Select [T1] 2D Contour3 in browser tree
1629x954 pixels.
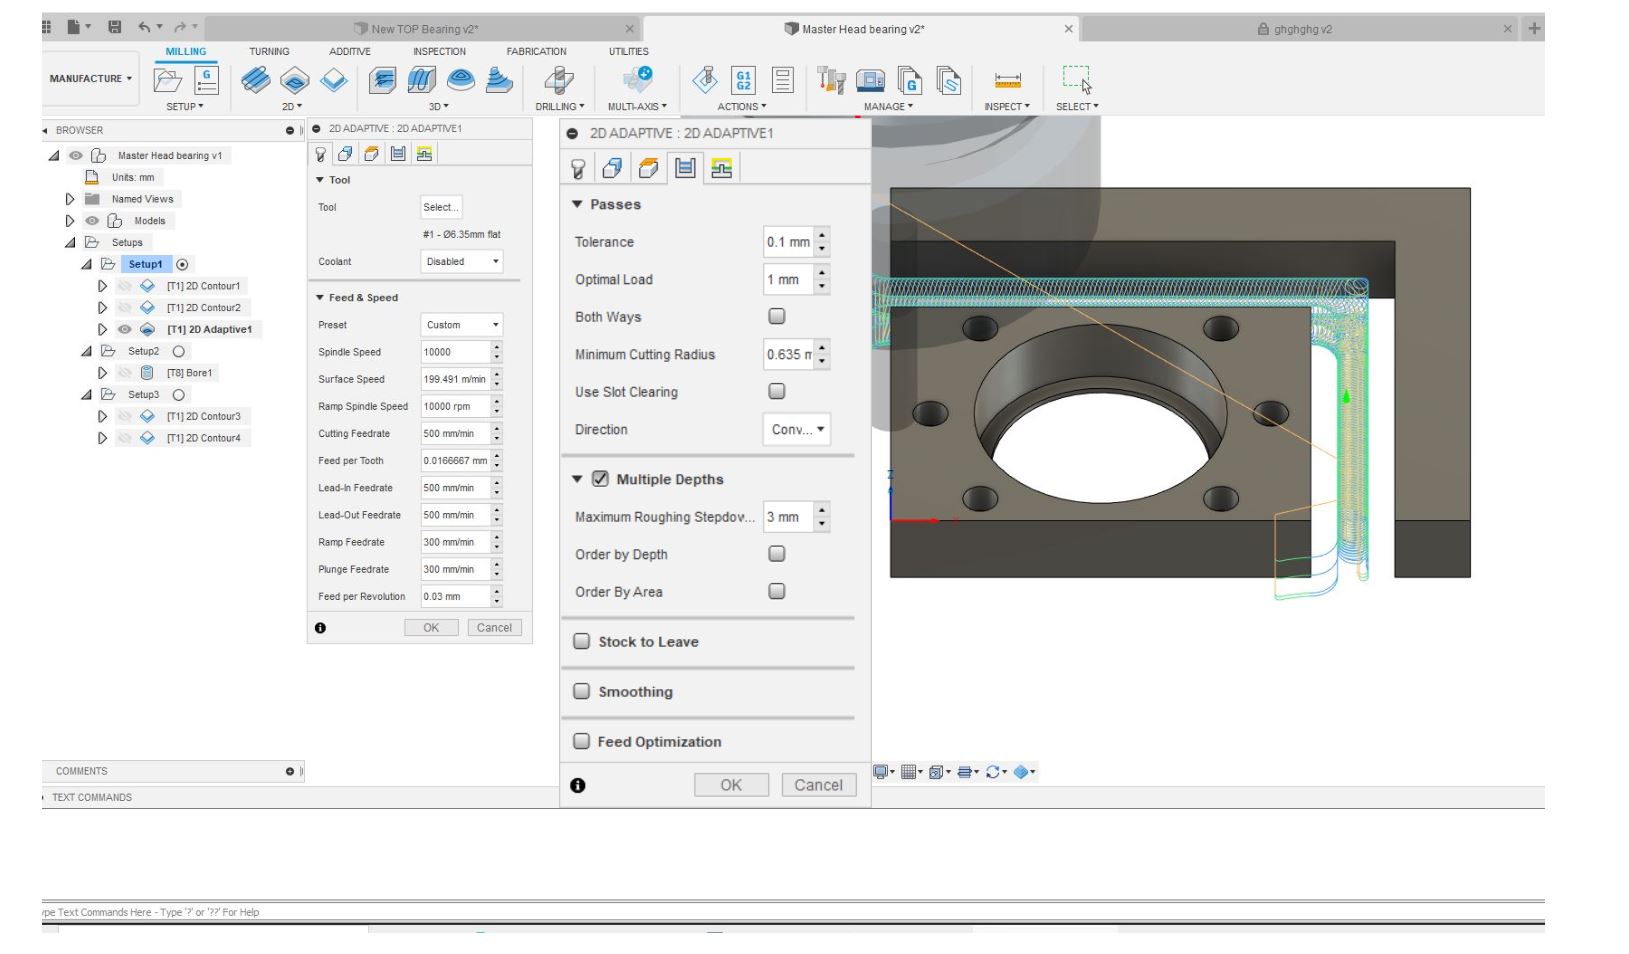coord(203,416)
